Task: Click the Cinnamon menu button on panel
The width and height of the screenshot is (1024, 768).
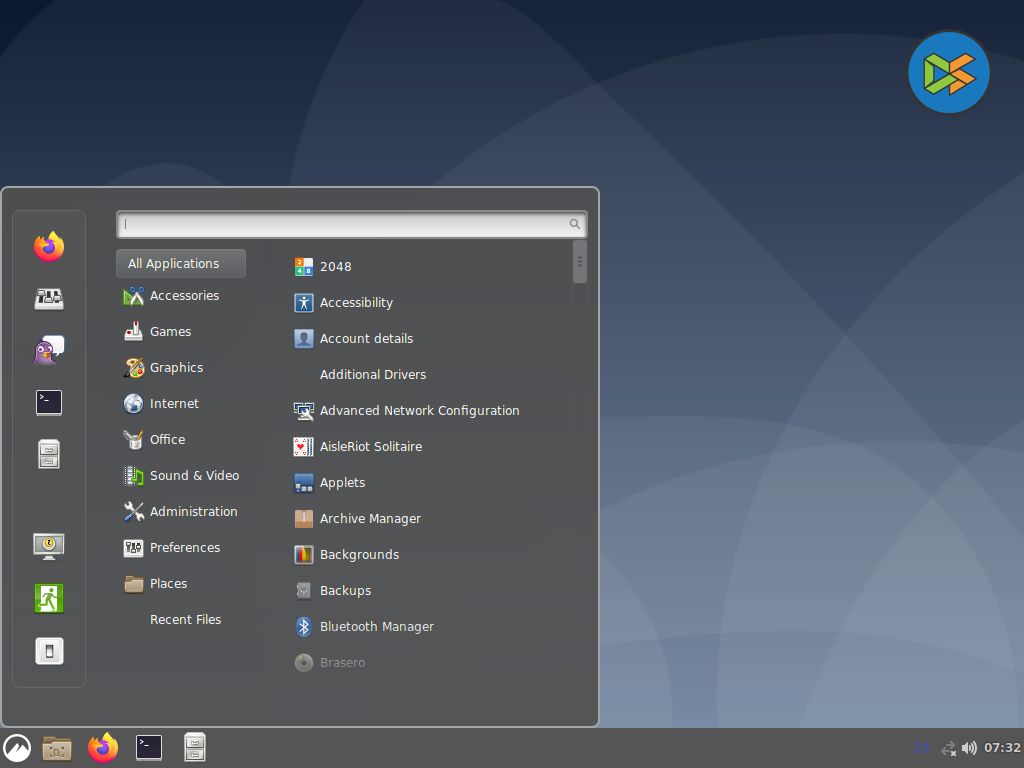Action: 17,748
